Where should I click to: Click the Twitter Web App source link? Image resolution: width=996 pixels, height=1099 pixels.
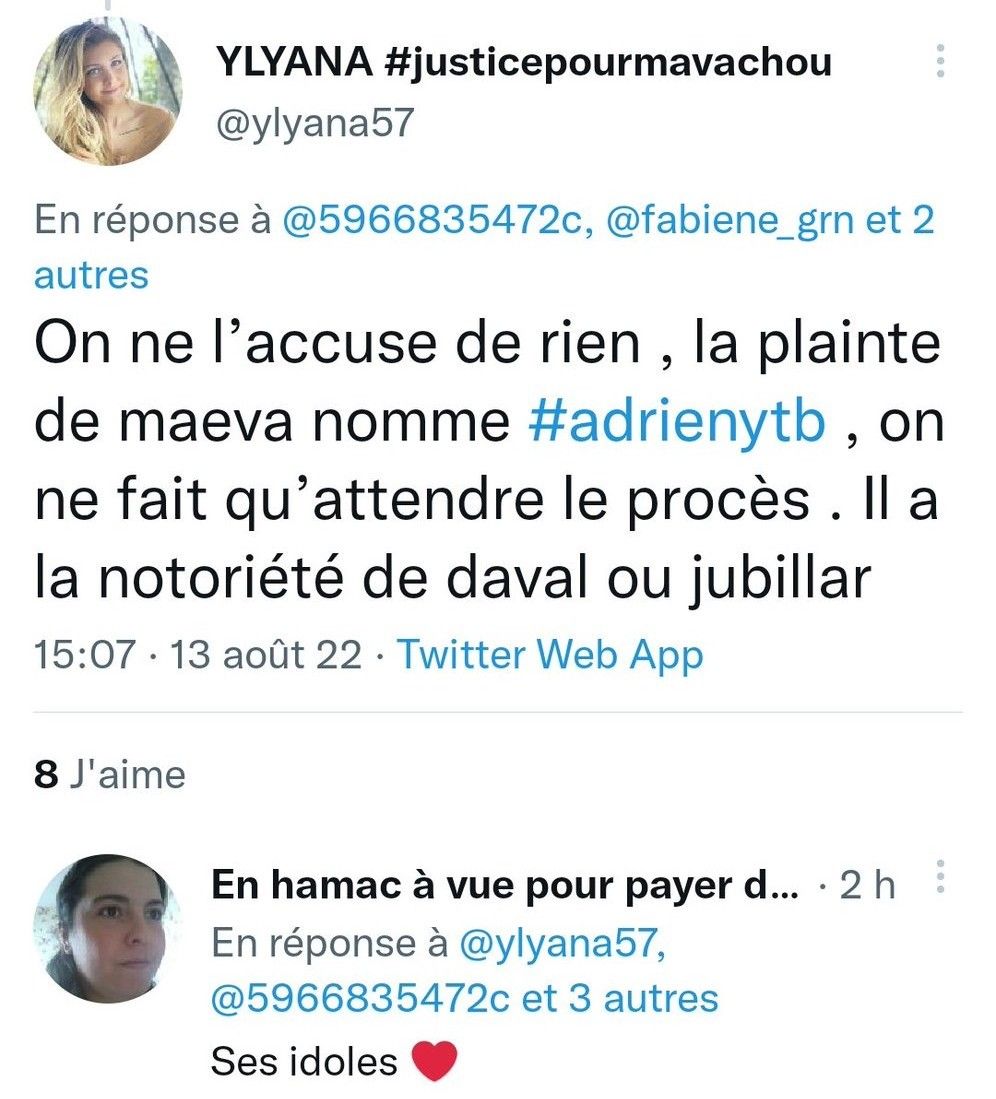pos(550,655)
